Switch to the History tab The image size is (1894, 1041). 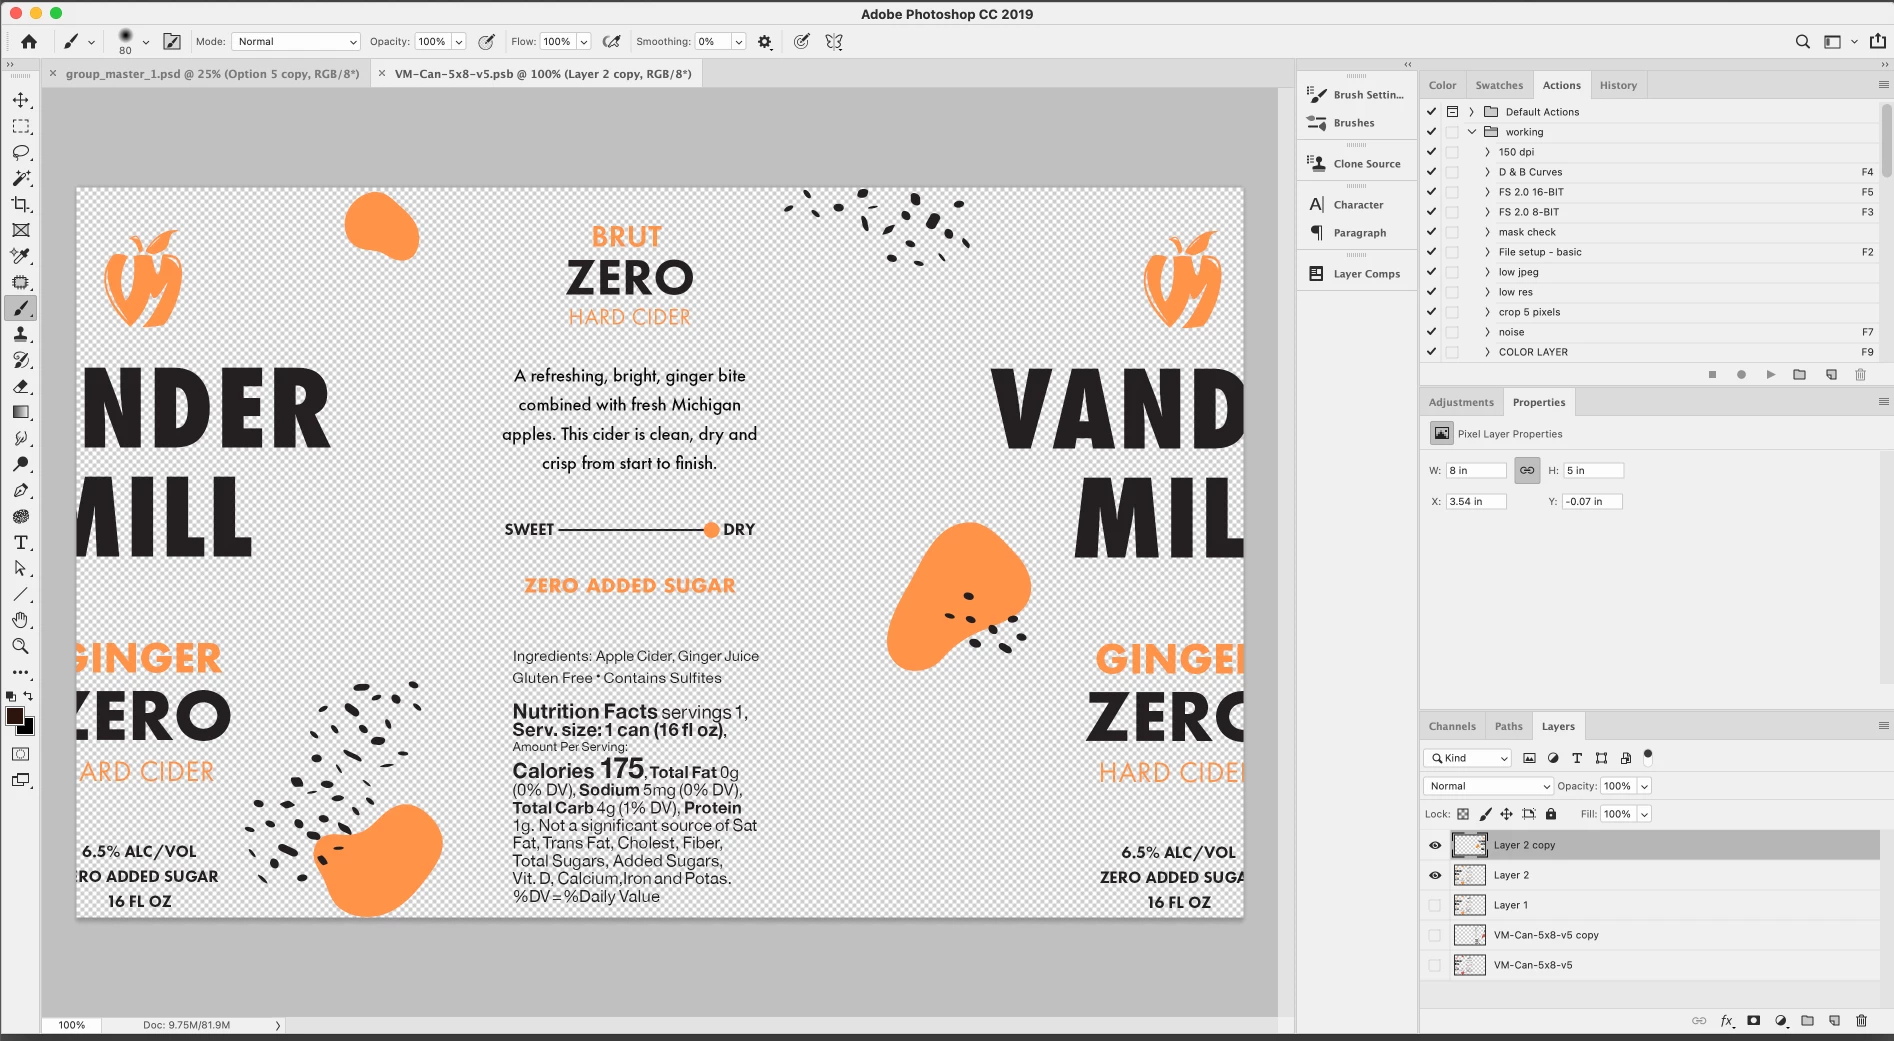[x=1618, y=85]
